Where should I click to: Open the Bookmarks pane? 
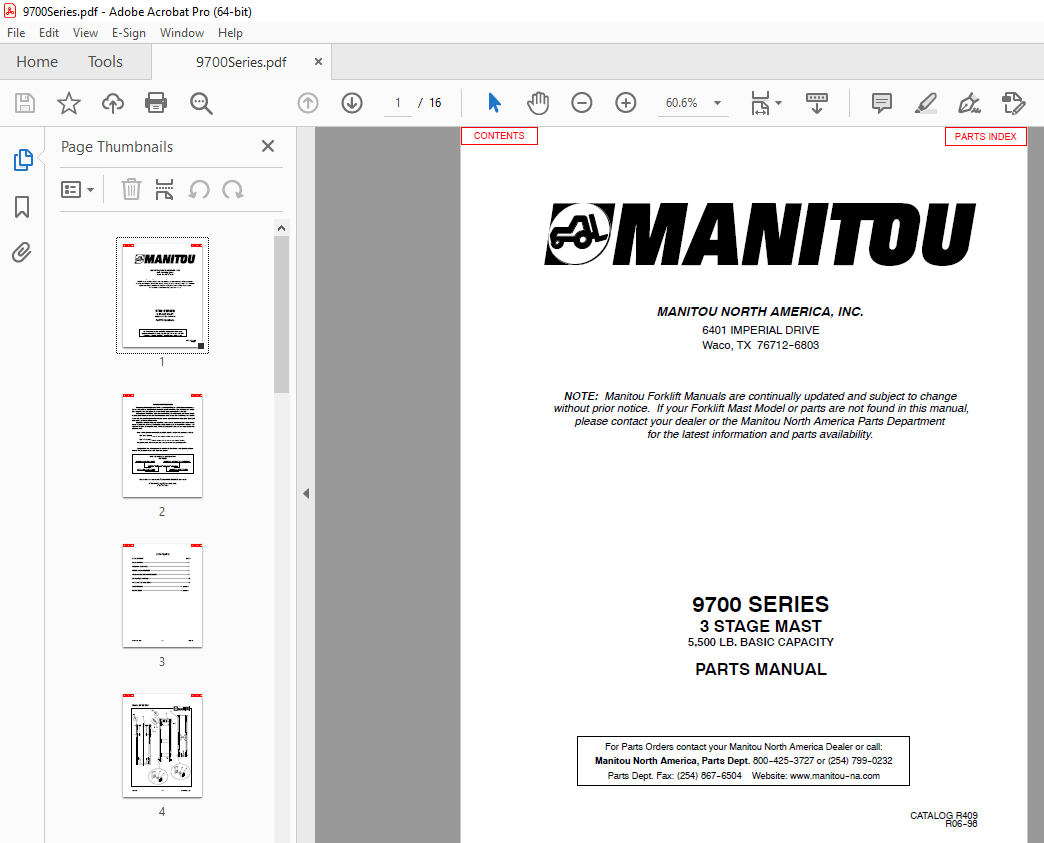22,207
